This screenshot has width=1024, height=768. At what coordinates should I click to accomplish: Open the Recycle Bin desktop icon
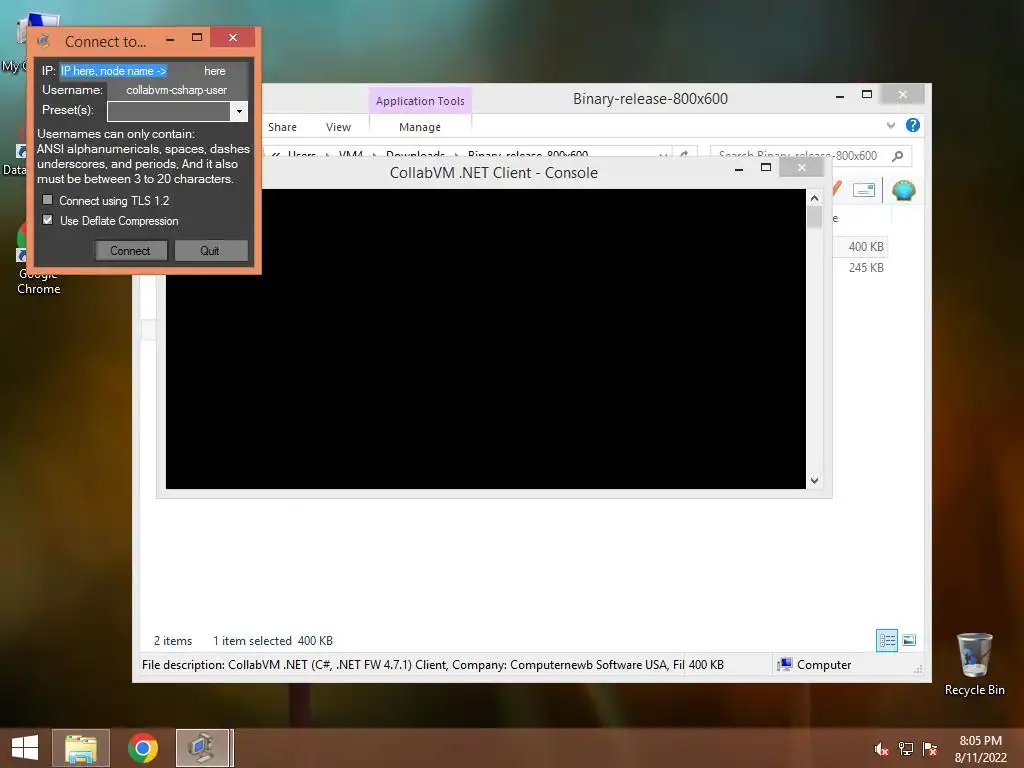pyautogui.click(x=974, y=664)
